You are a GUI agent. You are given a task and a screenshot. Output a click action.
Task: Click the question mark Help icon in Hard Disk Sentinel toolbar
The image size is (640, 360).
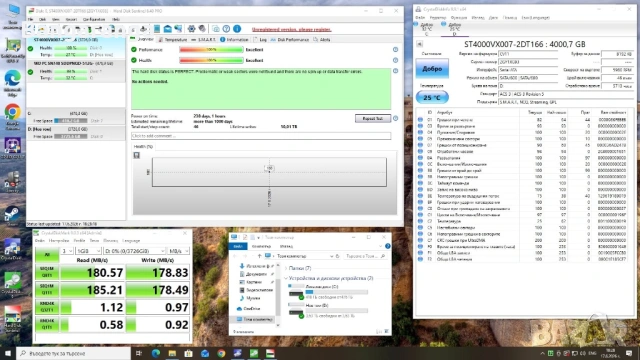coord(226,29)
